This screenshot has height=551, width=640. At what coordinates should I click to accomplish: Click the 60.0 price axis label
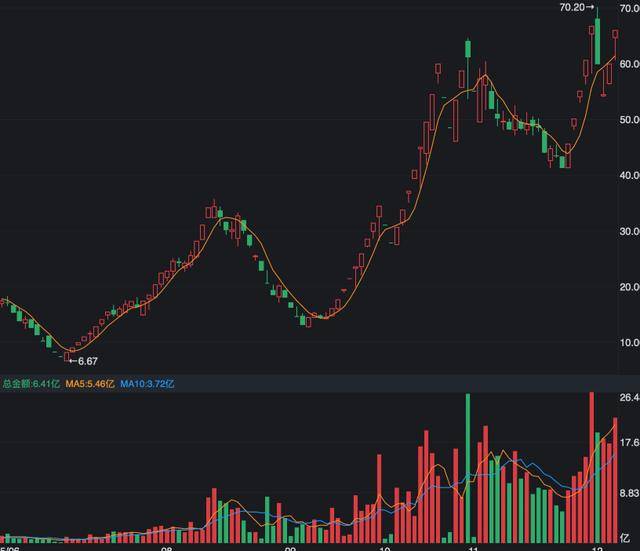[x=629, y=64]
